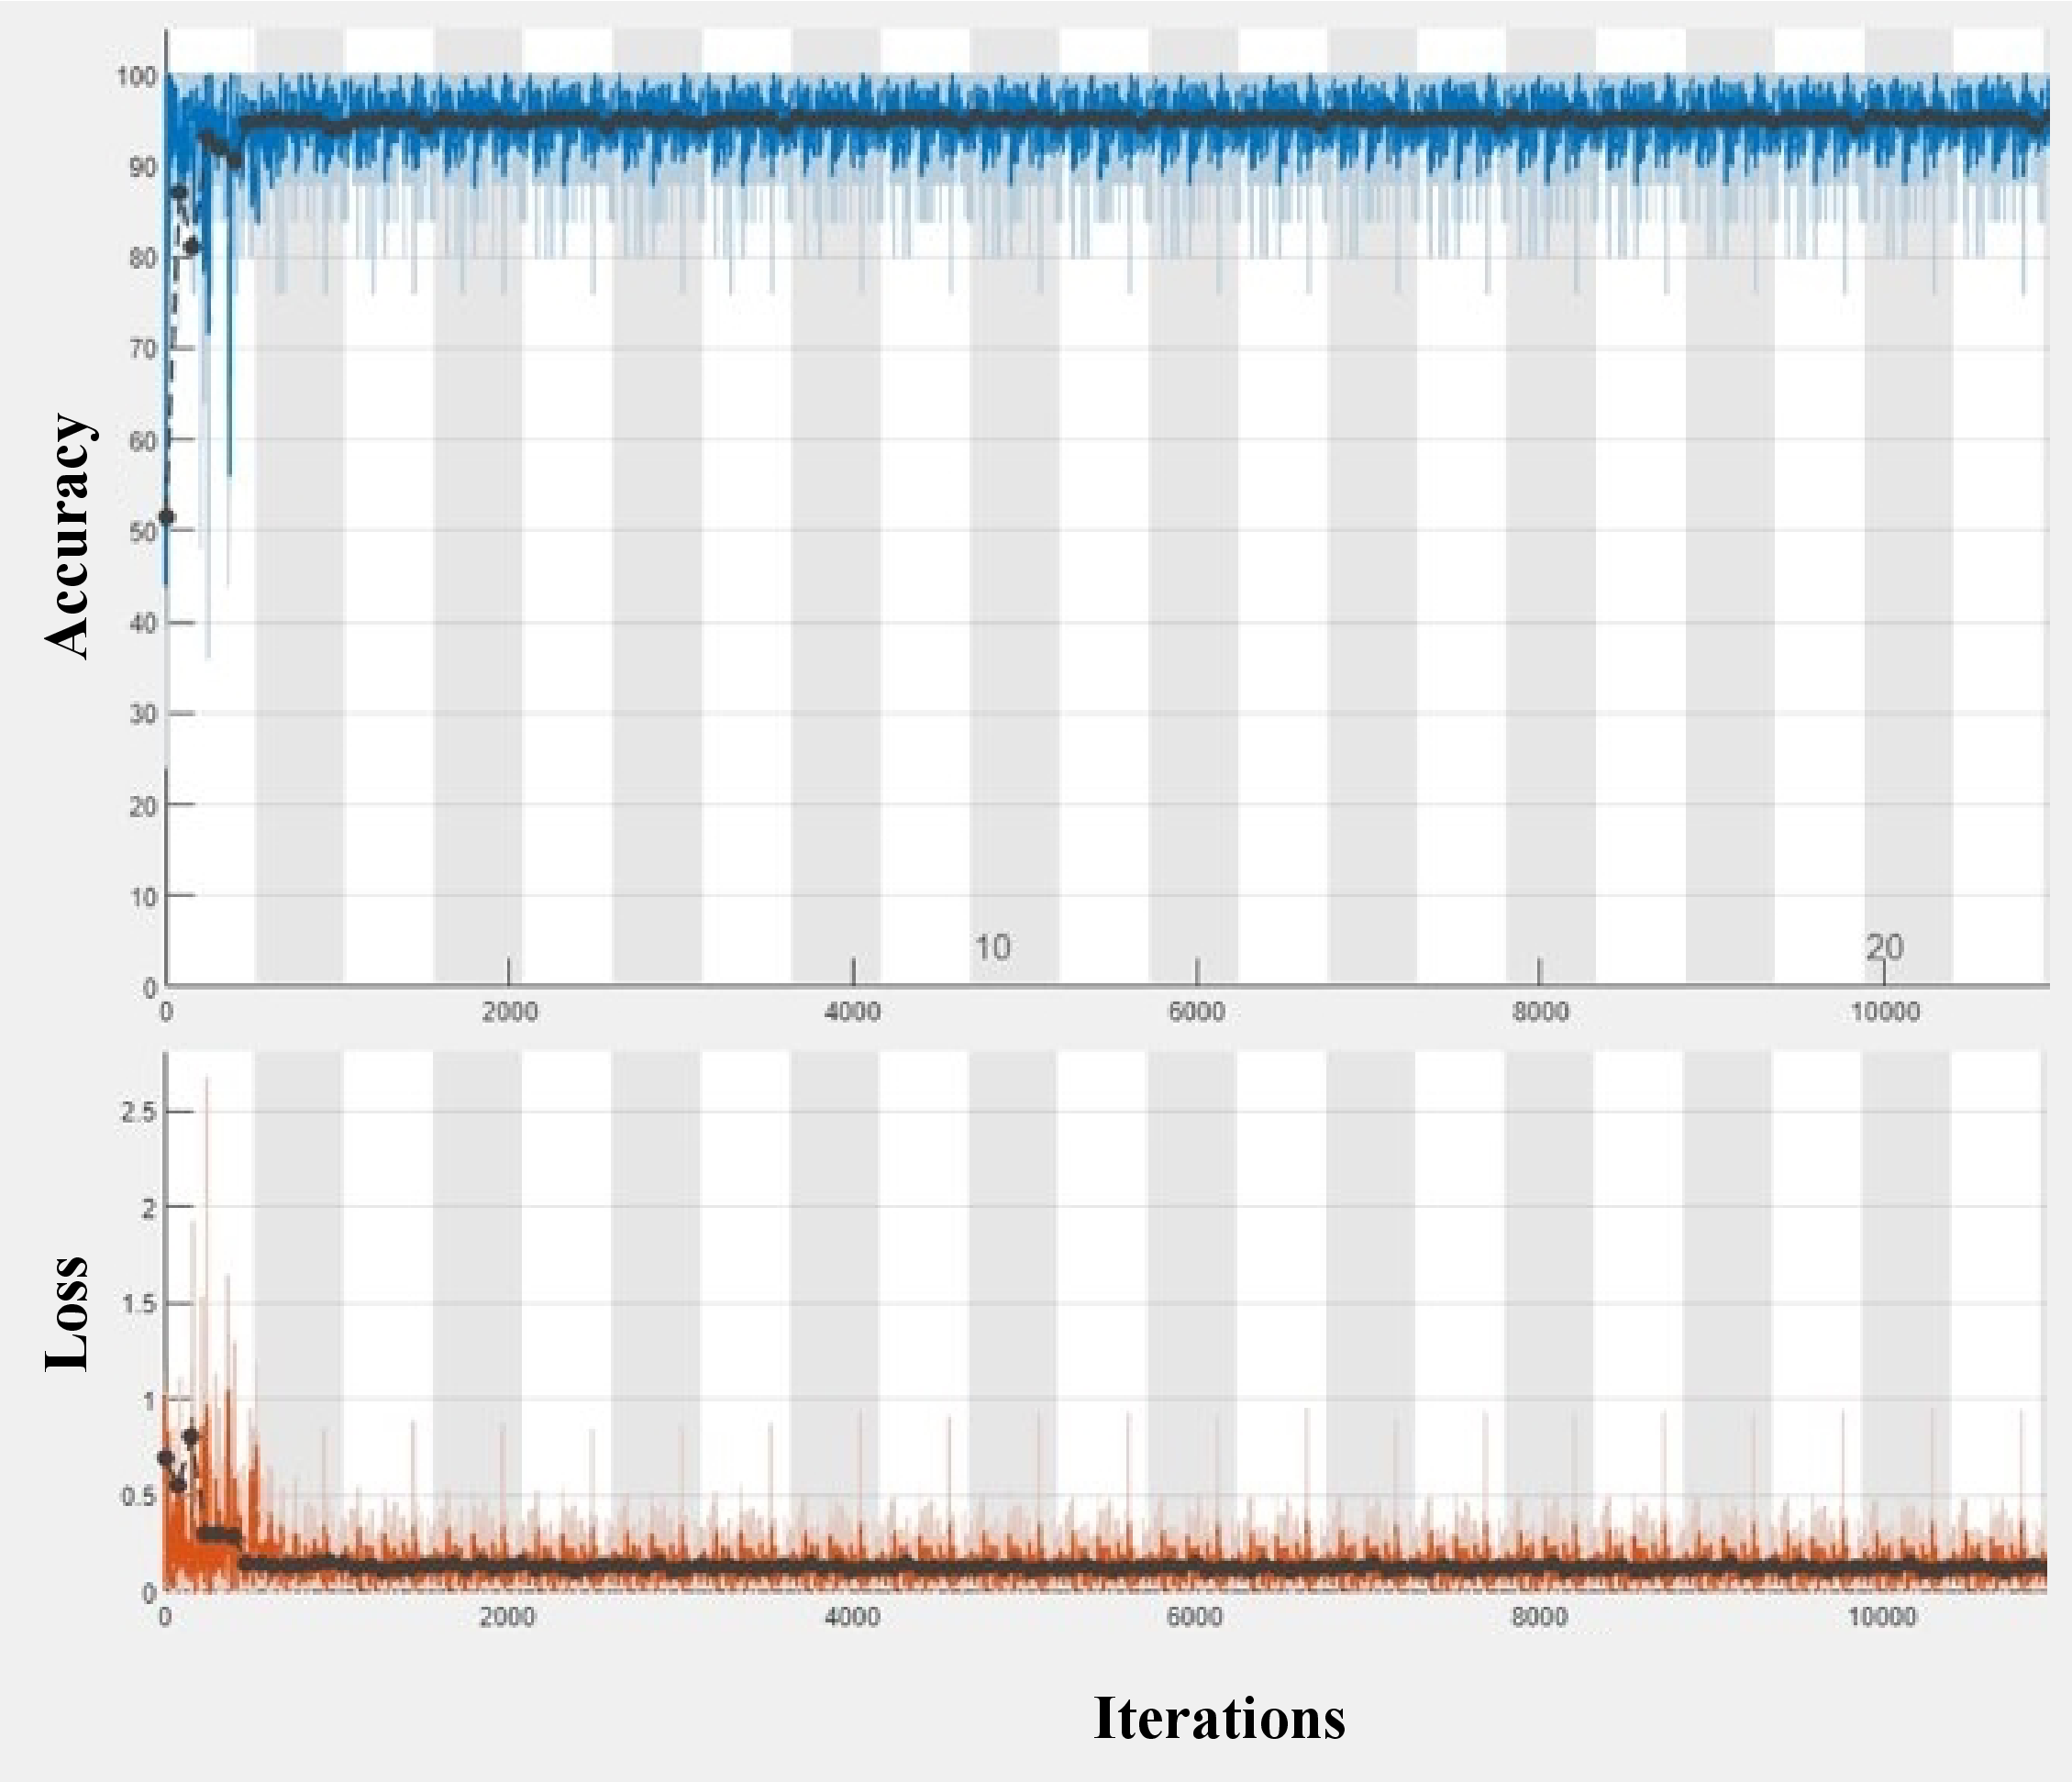The image size is (2072, 1782).
Task: Select the validation accuracy point near 87
Action: [180, 192]
